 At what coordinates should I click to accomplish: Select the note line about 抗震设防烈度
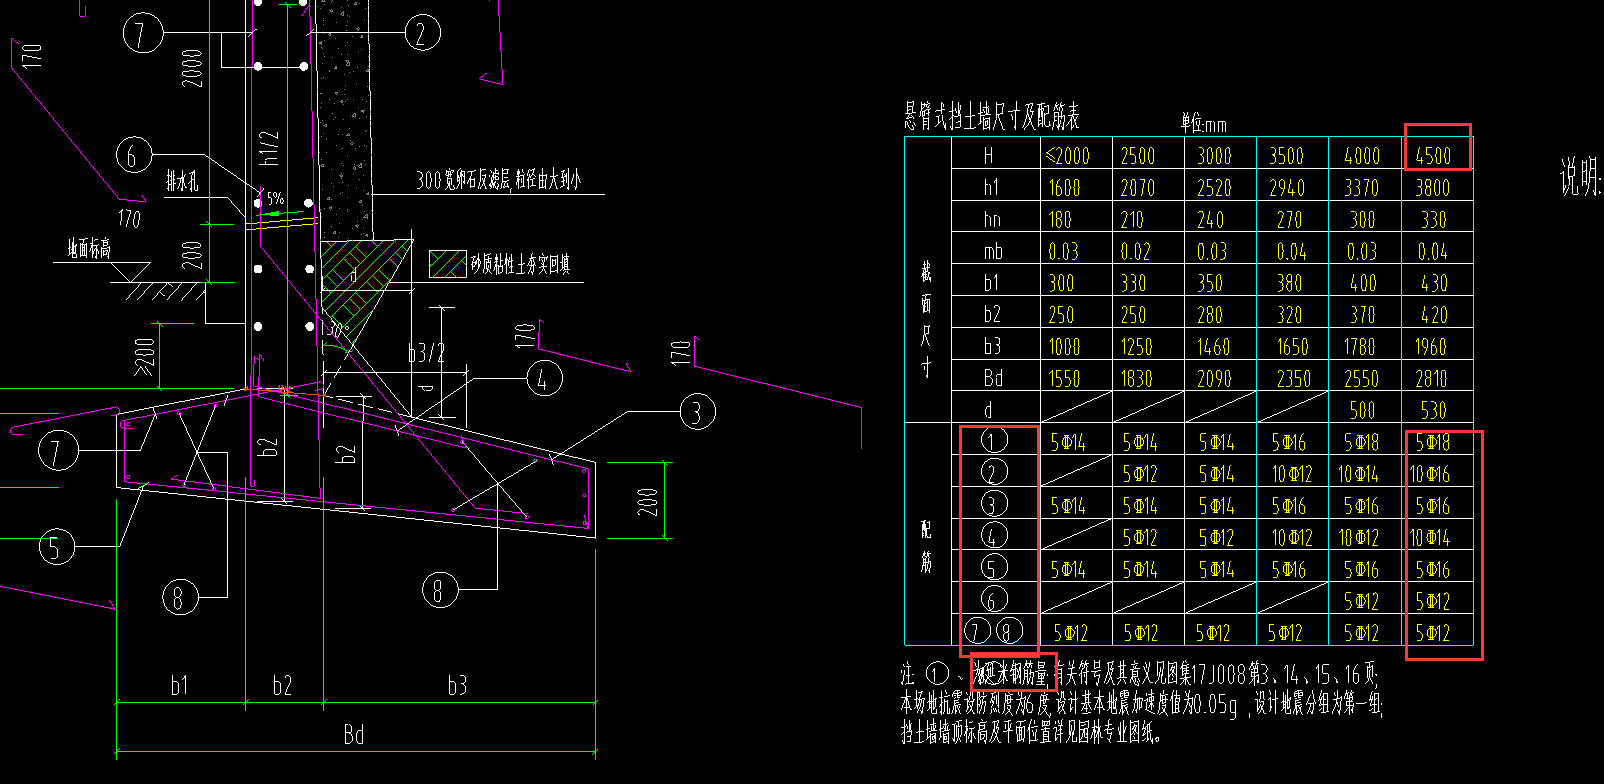click(1141, 704)
